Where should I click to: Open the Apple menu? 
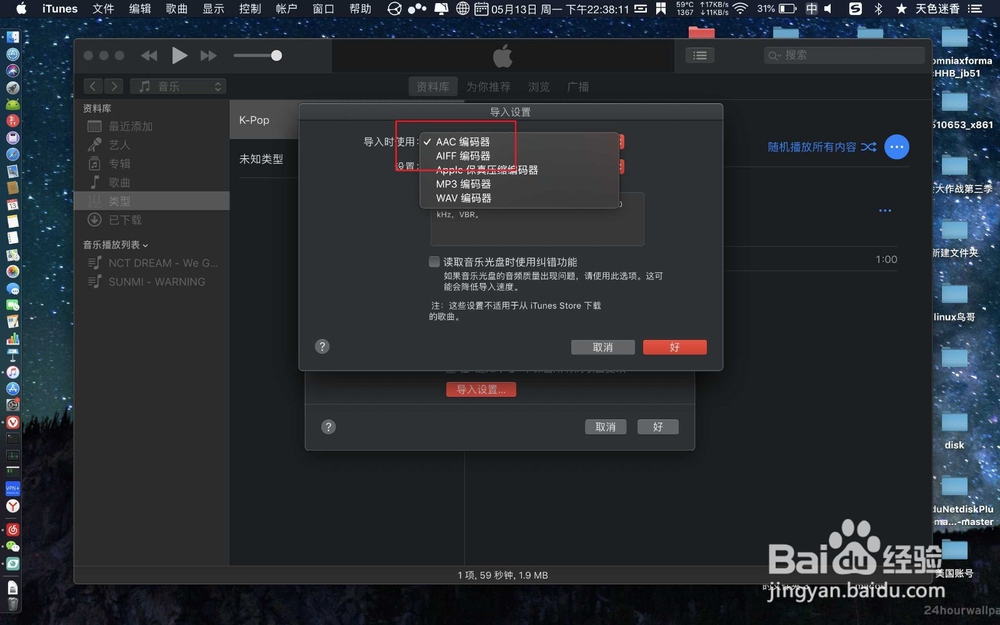pyautogui.click(x=21, y=8)
